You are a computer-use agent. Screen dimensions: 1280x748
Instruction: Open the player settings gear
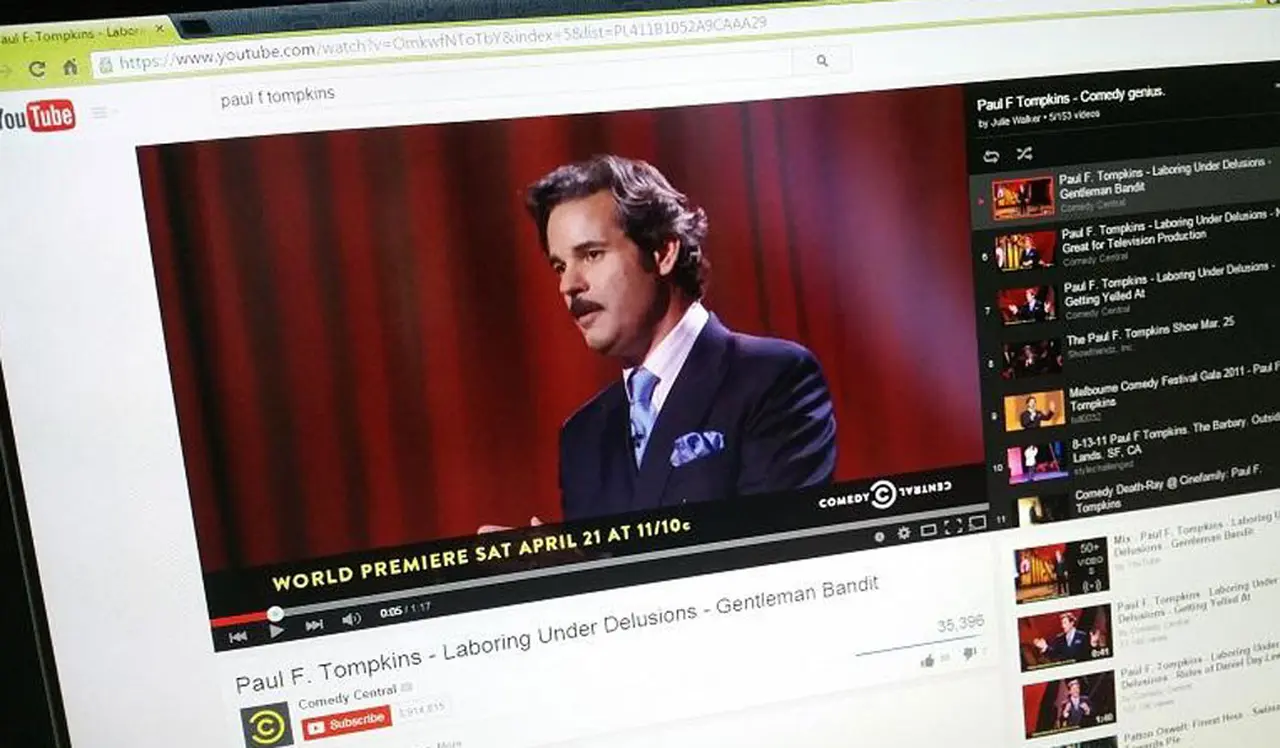[904, 530]
